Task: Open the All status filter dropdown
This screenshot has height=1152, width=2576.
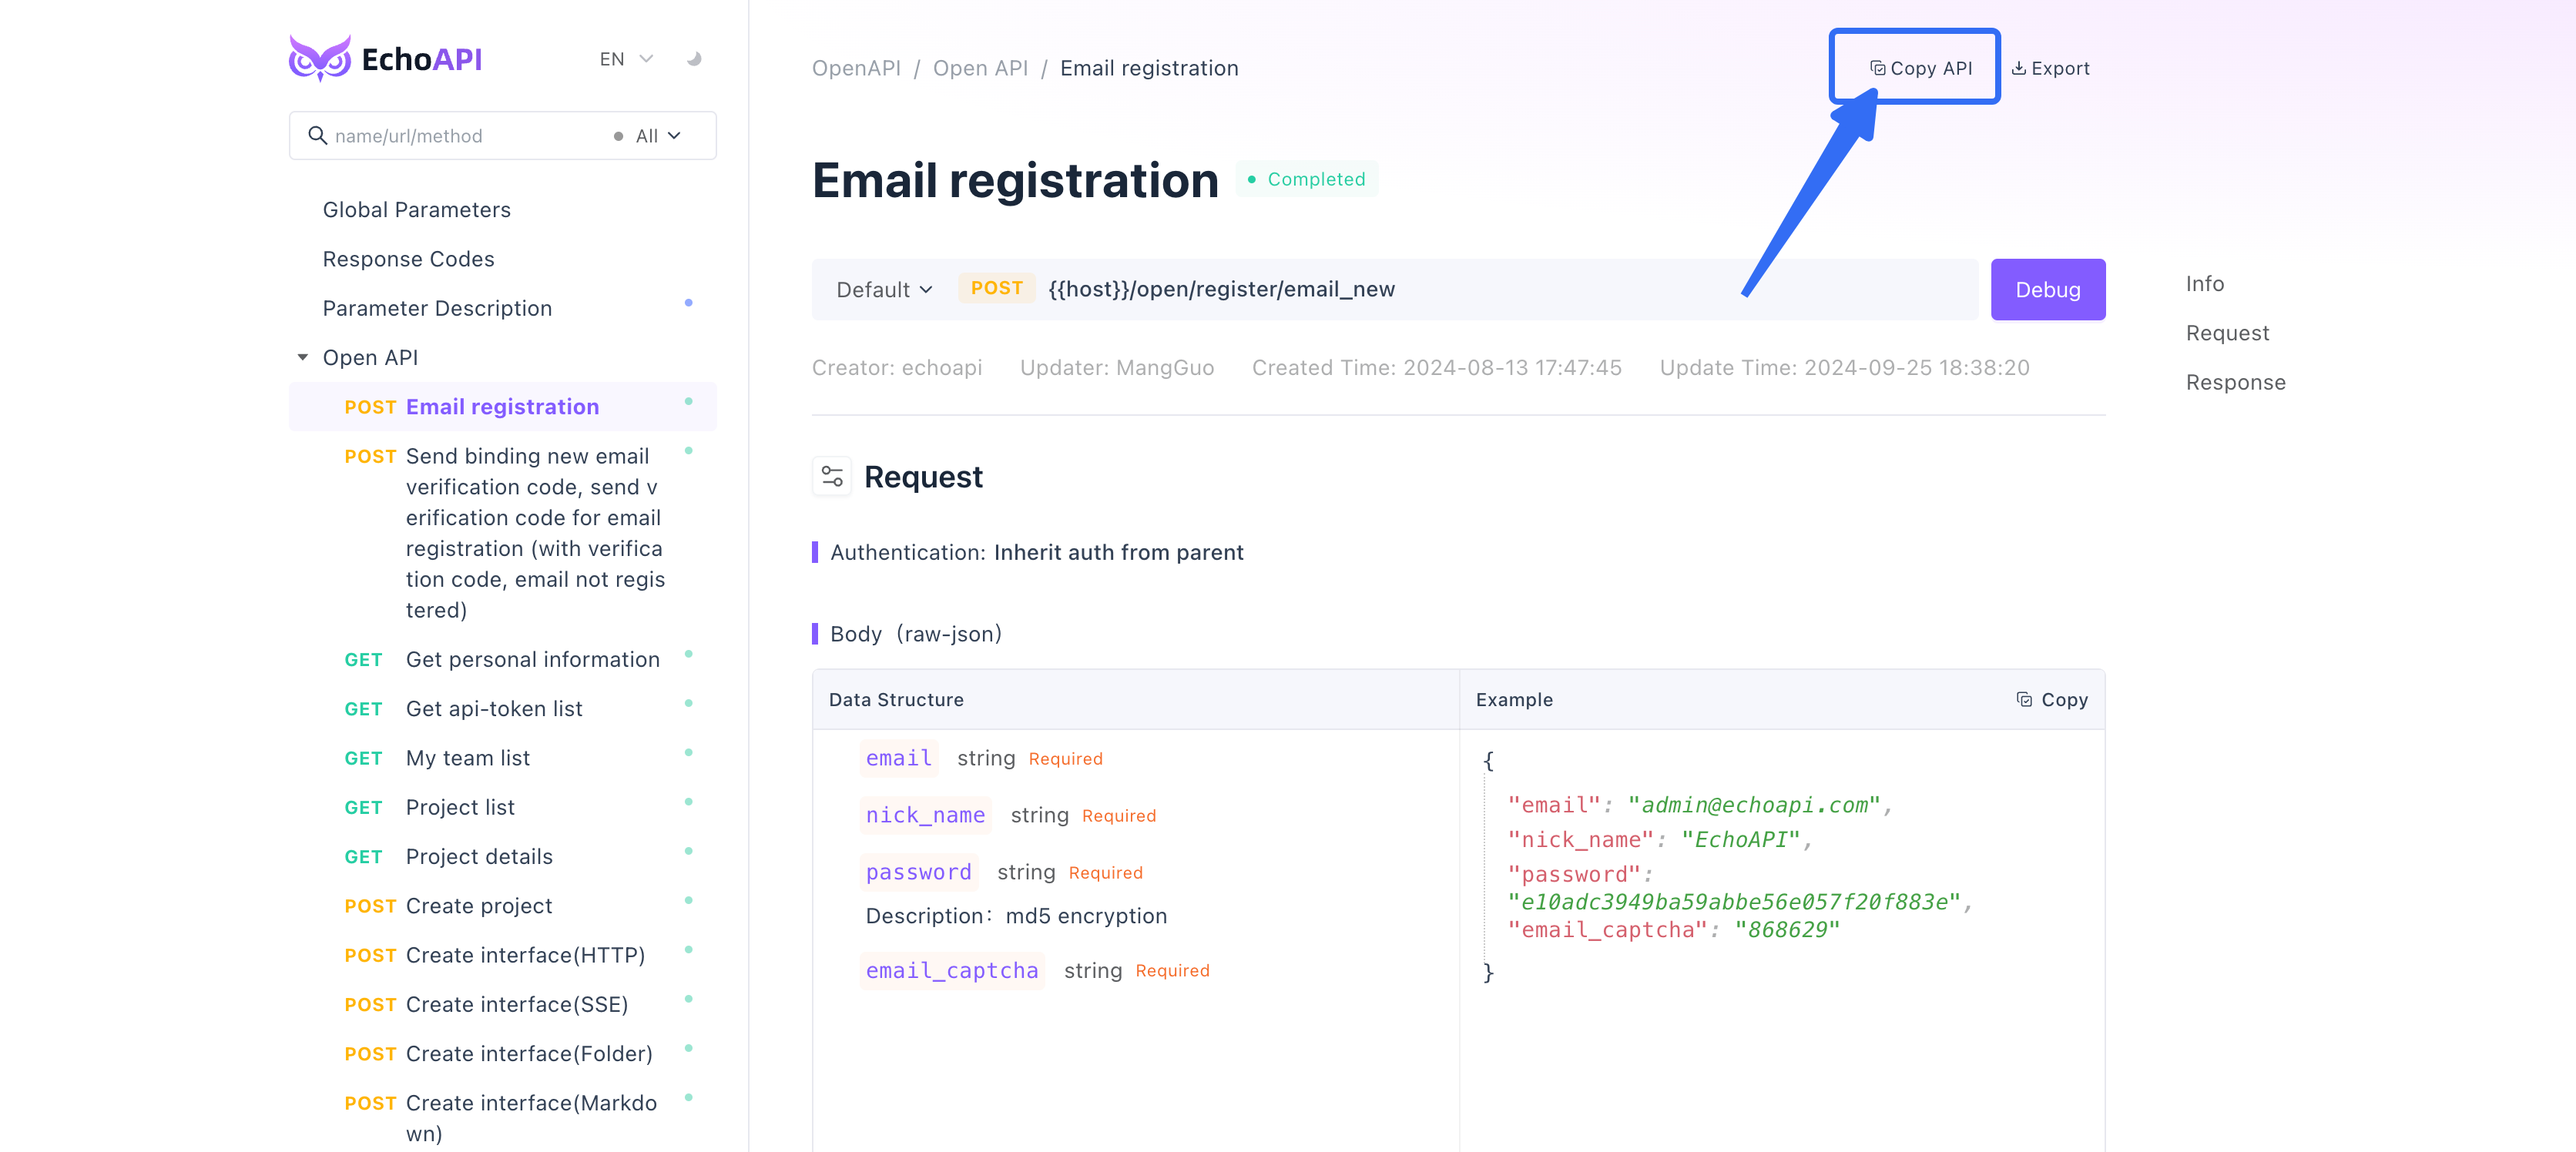Action: [x=648, y=136]
